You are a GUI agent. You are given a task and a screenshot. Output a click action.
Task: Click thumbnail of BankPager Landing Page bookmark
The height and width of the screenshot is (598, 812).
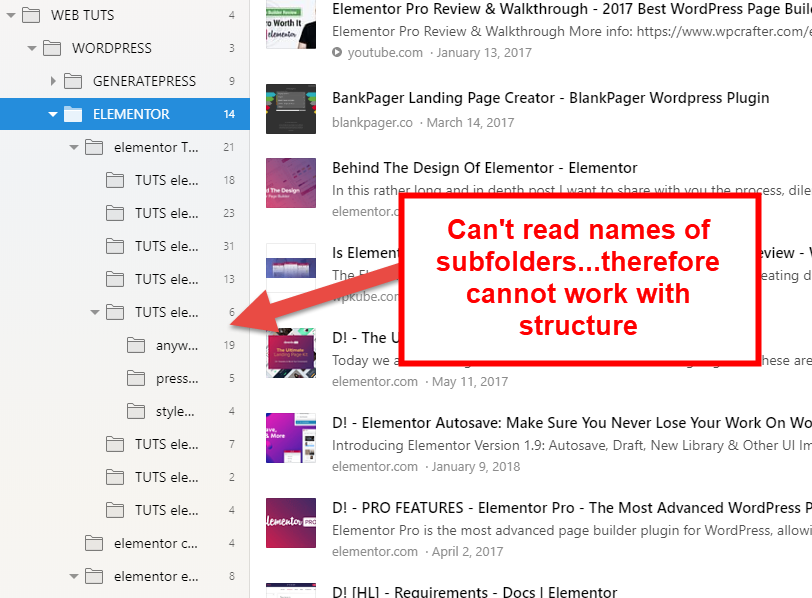pyautogui.click(x=291, y=109)
